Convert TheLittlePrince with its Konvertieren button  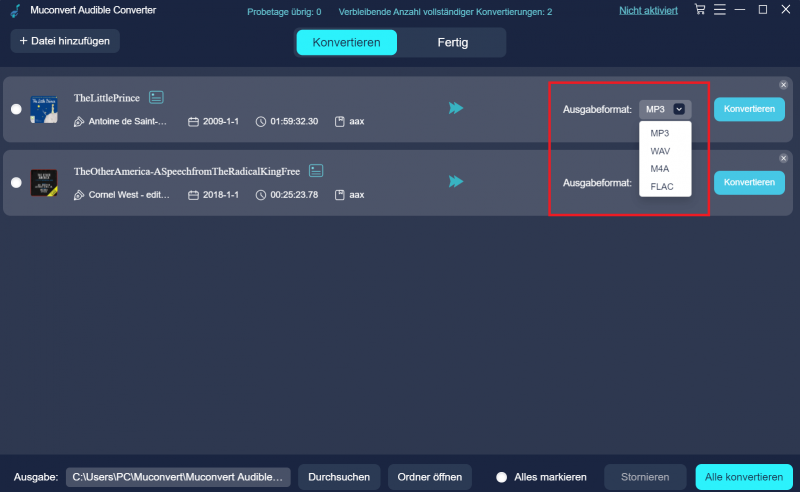(x=749, y=109)
